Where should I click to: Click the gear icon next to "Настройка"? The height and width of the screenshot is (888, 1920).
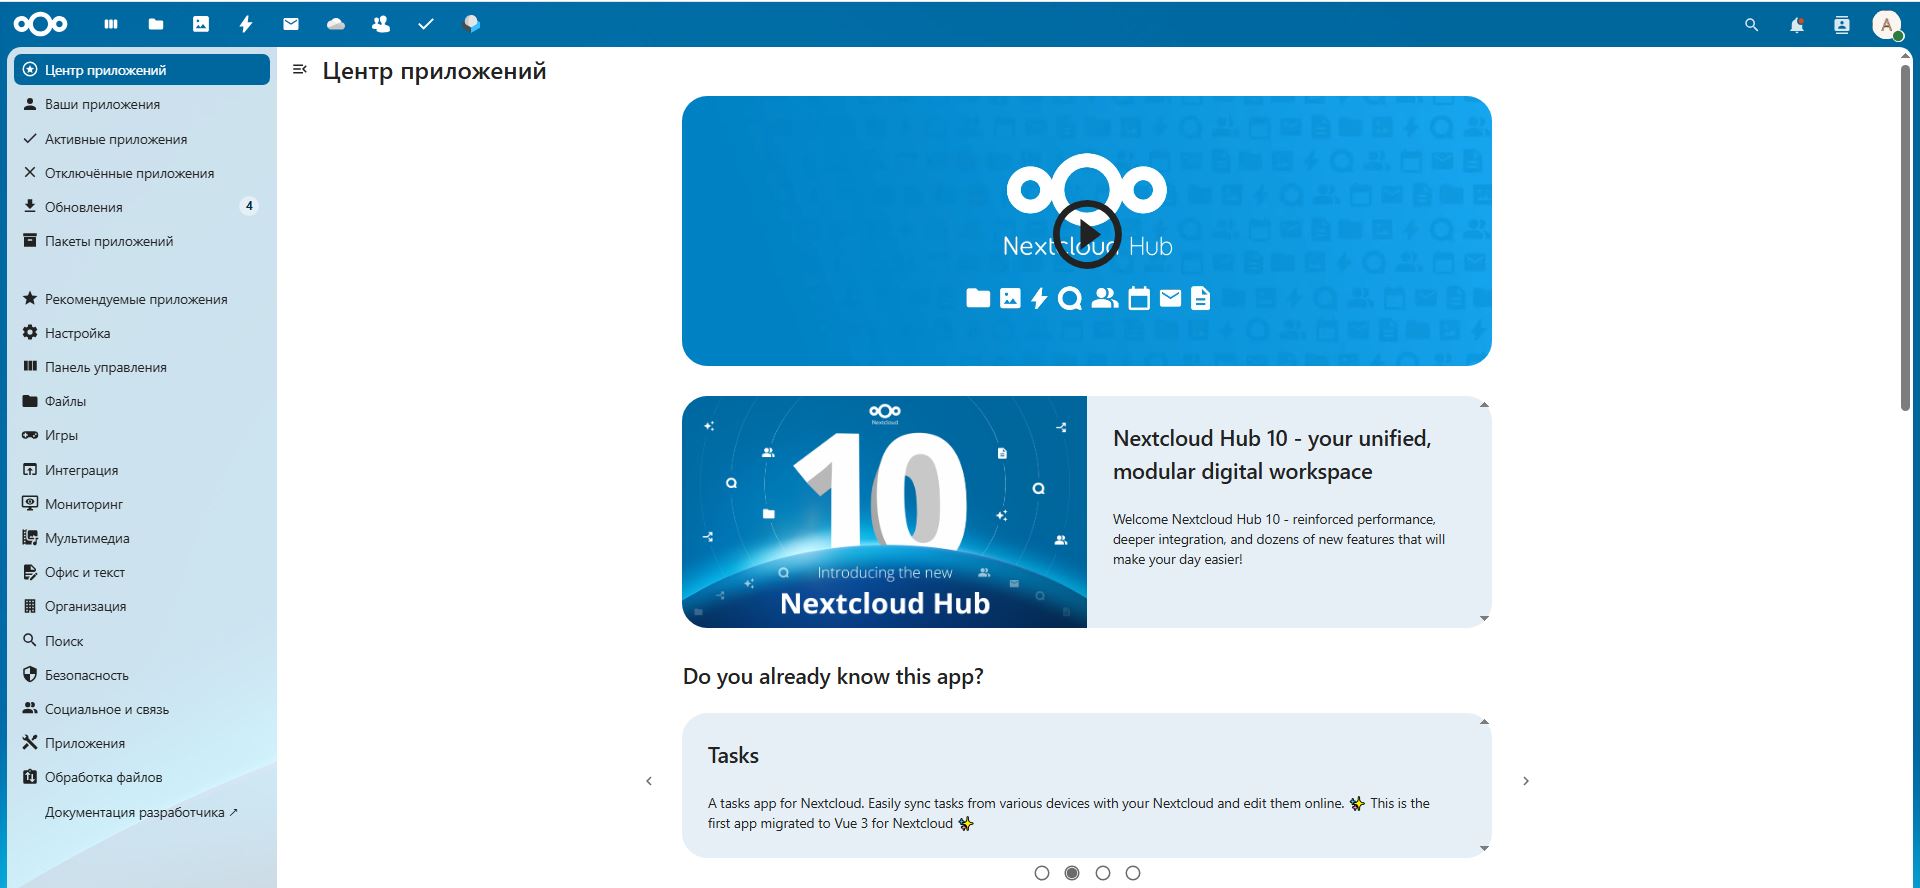pyautogui.click(x=30, y=332)
